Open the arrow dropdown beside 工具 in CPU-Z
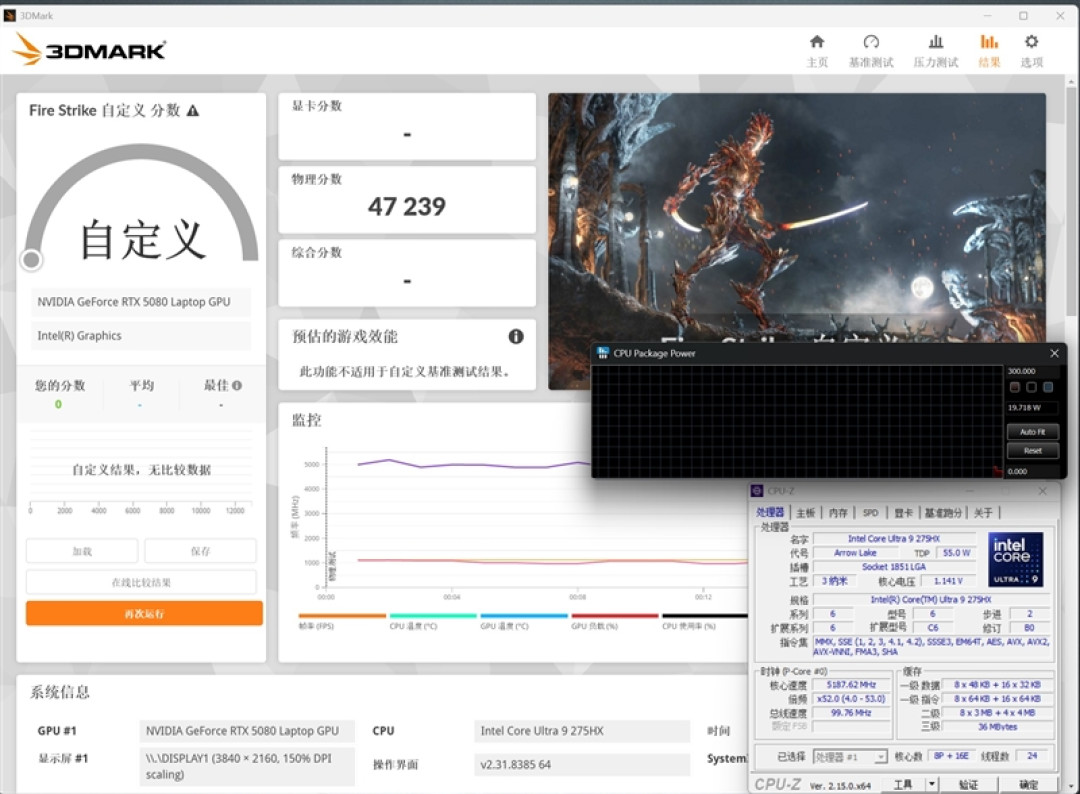 931,784
